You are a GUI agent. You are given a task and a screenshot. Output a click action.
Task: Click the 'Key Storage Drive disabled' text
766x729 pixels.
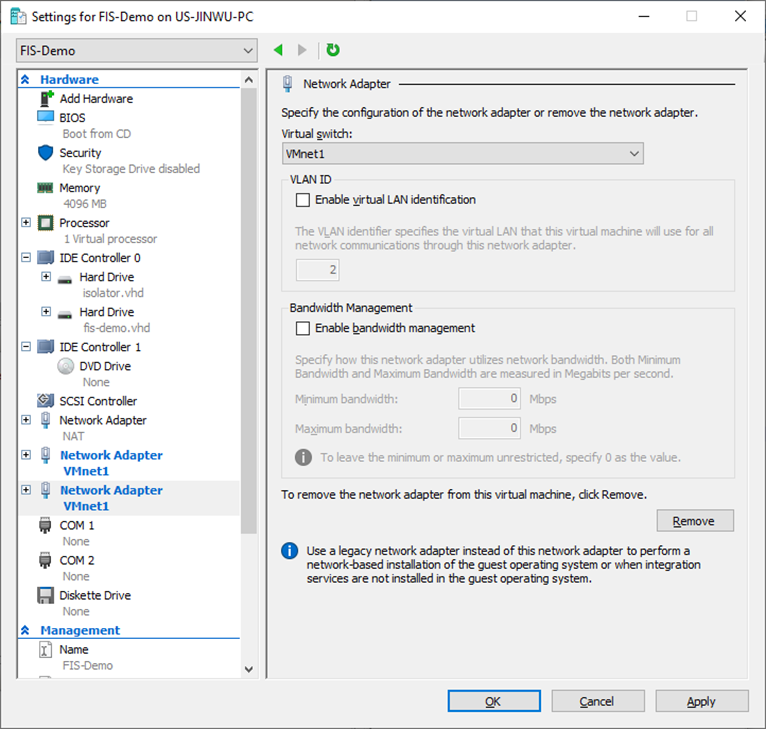coord(131,169)
